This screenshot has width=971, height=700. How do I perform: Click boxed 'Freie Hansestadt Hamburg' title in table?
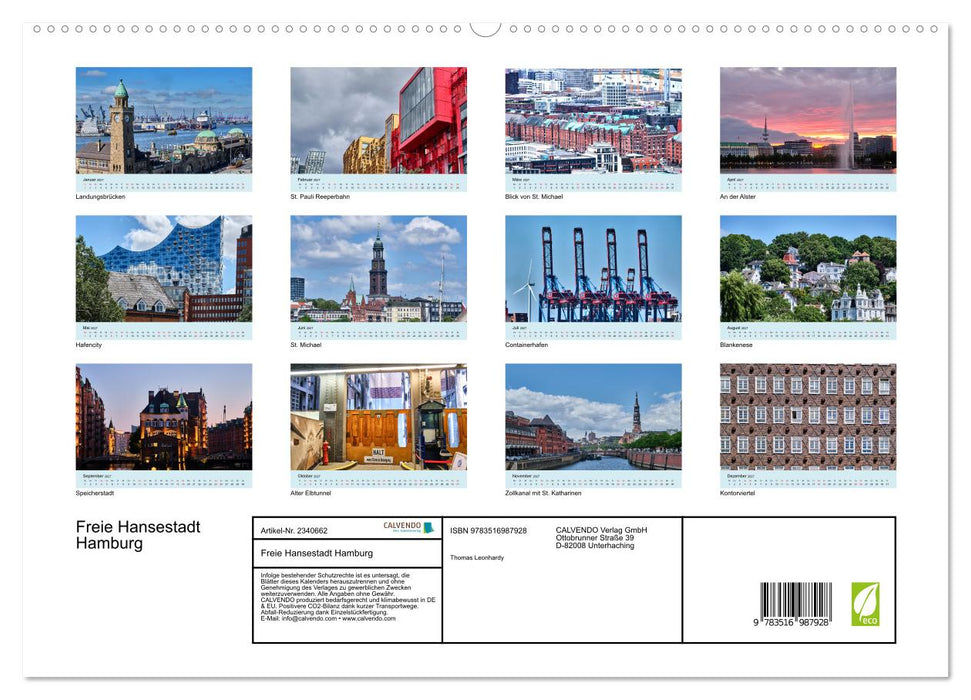click(316, 553)
